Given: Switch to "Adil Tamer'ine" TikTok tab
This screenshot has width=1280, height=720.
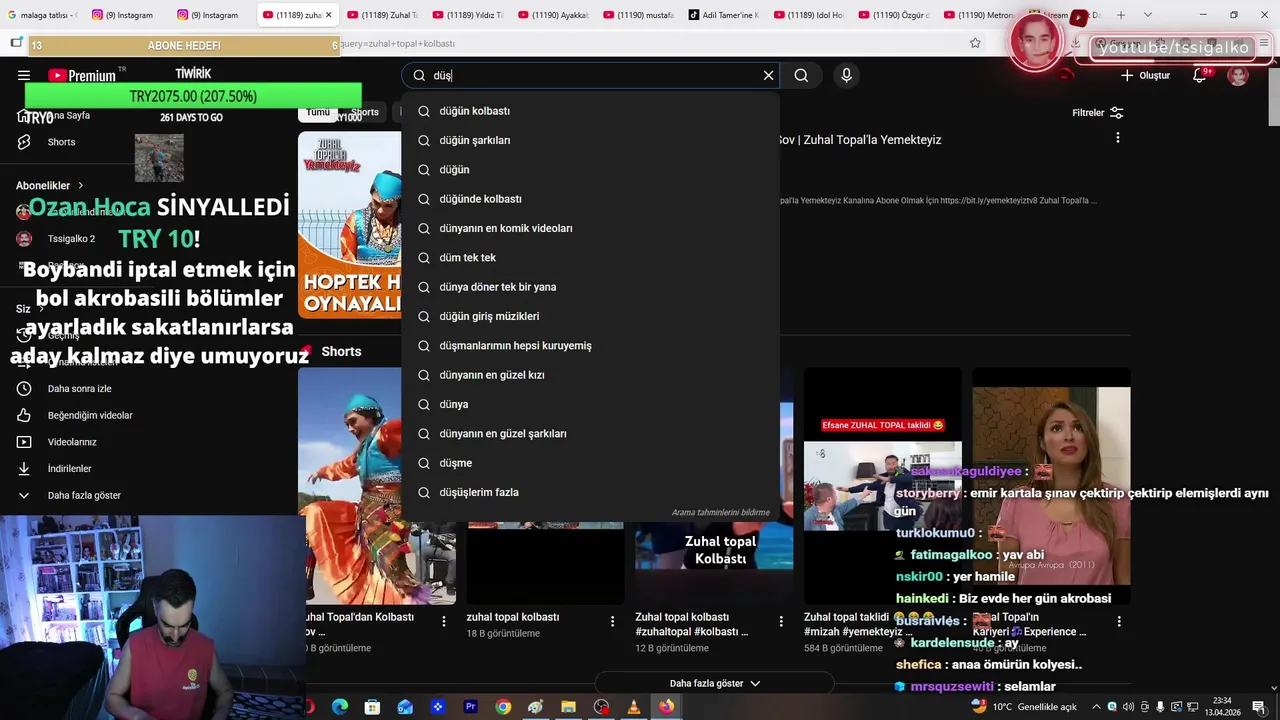Looking at the screenshot, I should [724, 15].
